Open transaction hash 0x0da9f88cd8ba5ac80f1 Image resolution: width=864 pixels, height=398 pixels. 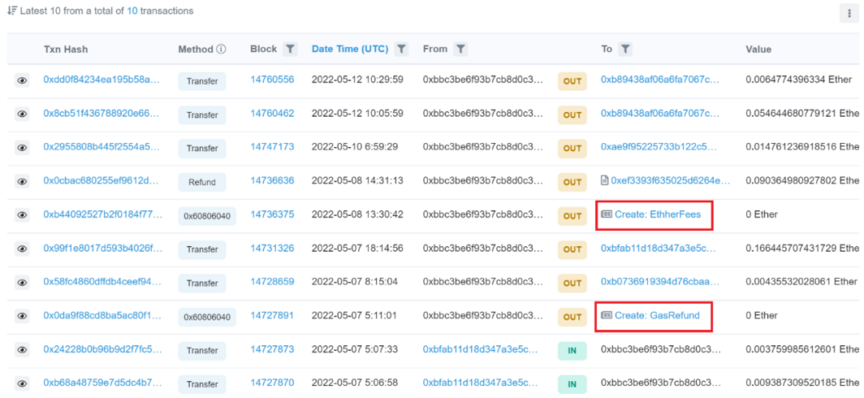coord(103,315)
